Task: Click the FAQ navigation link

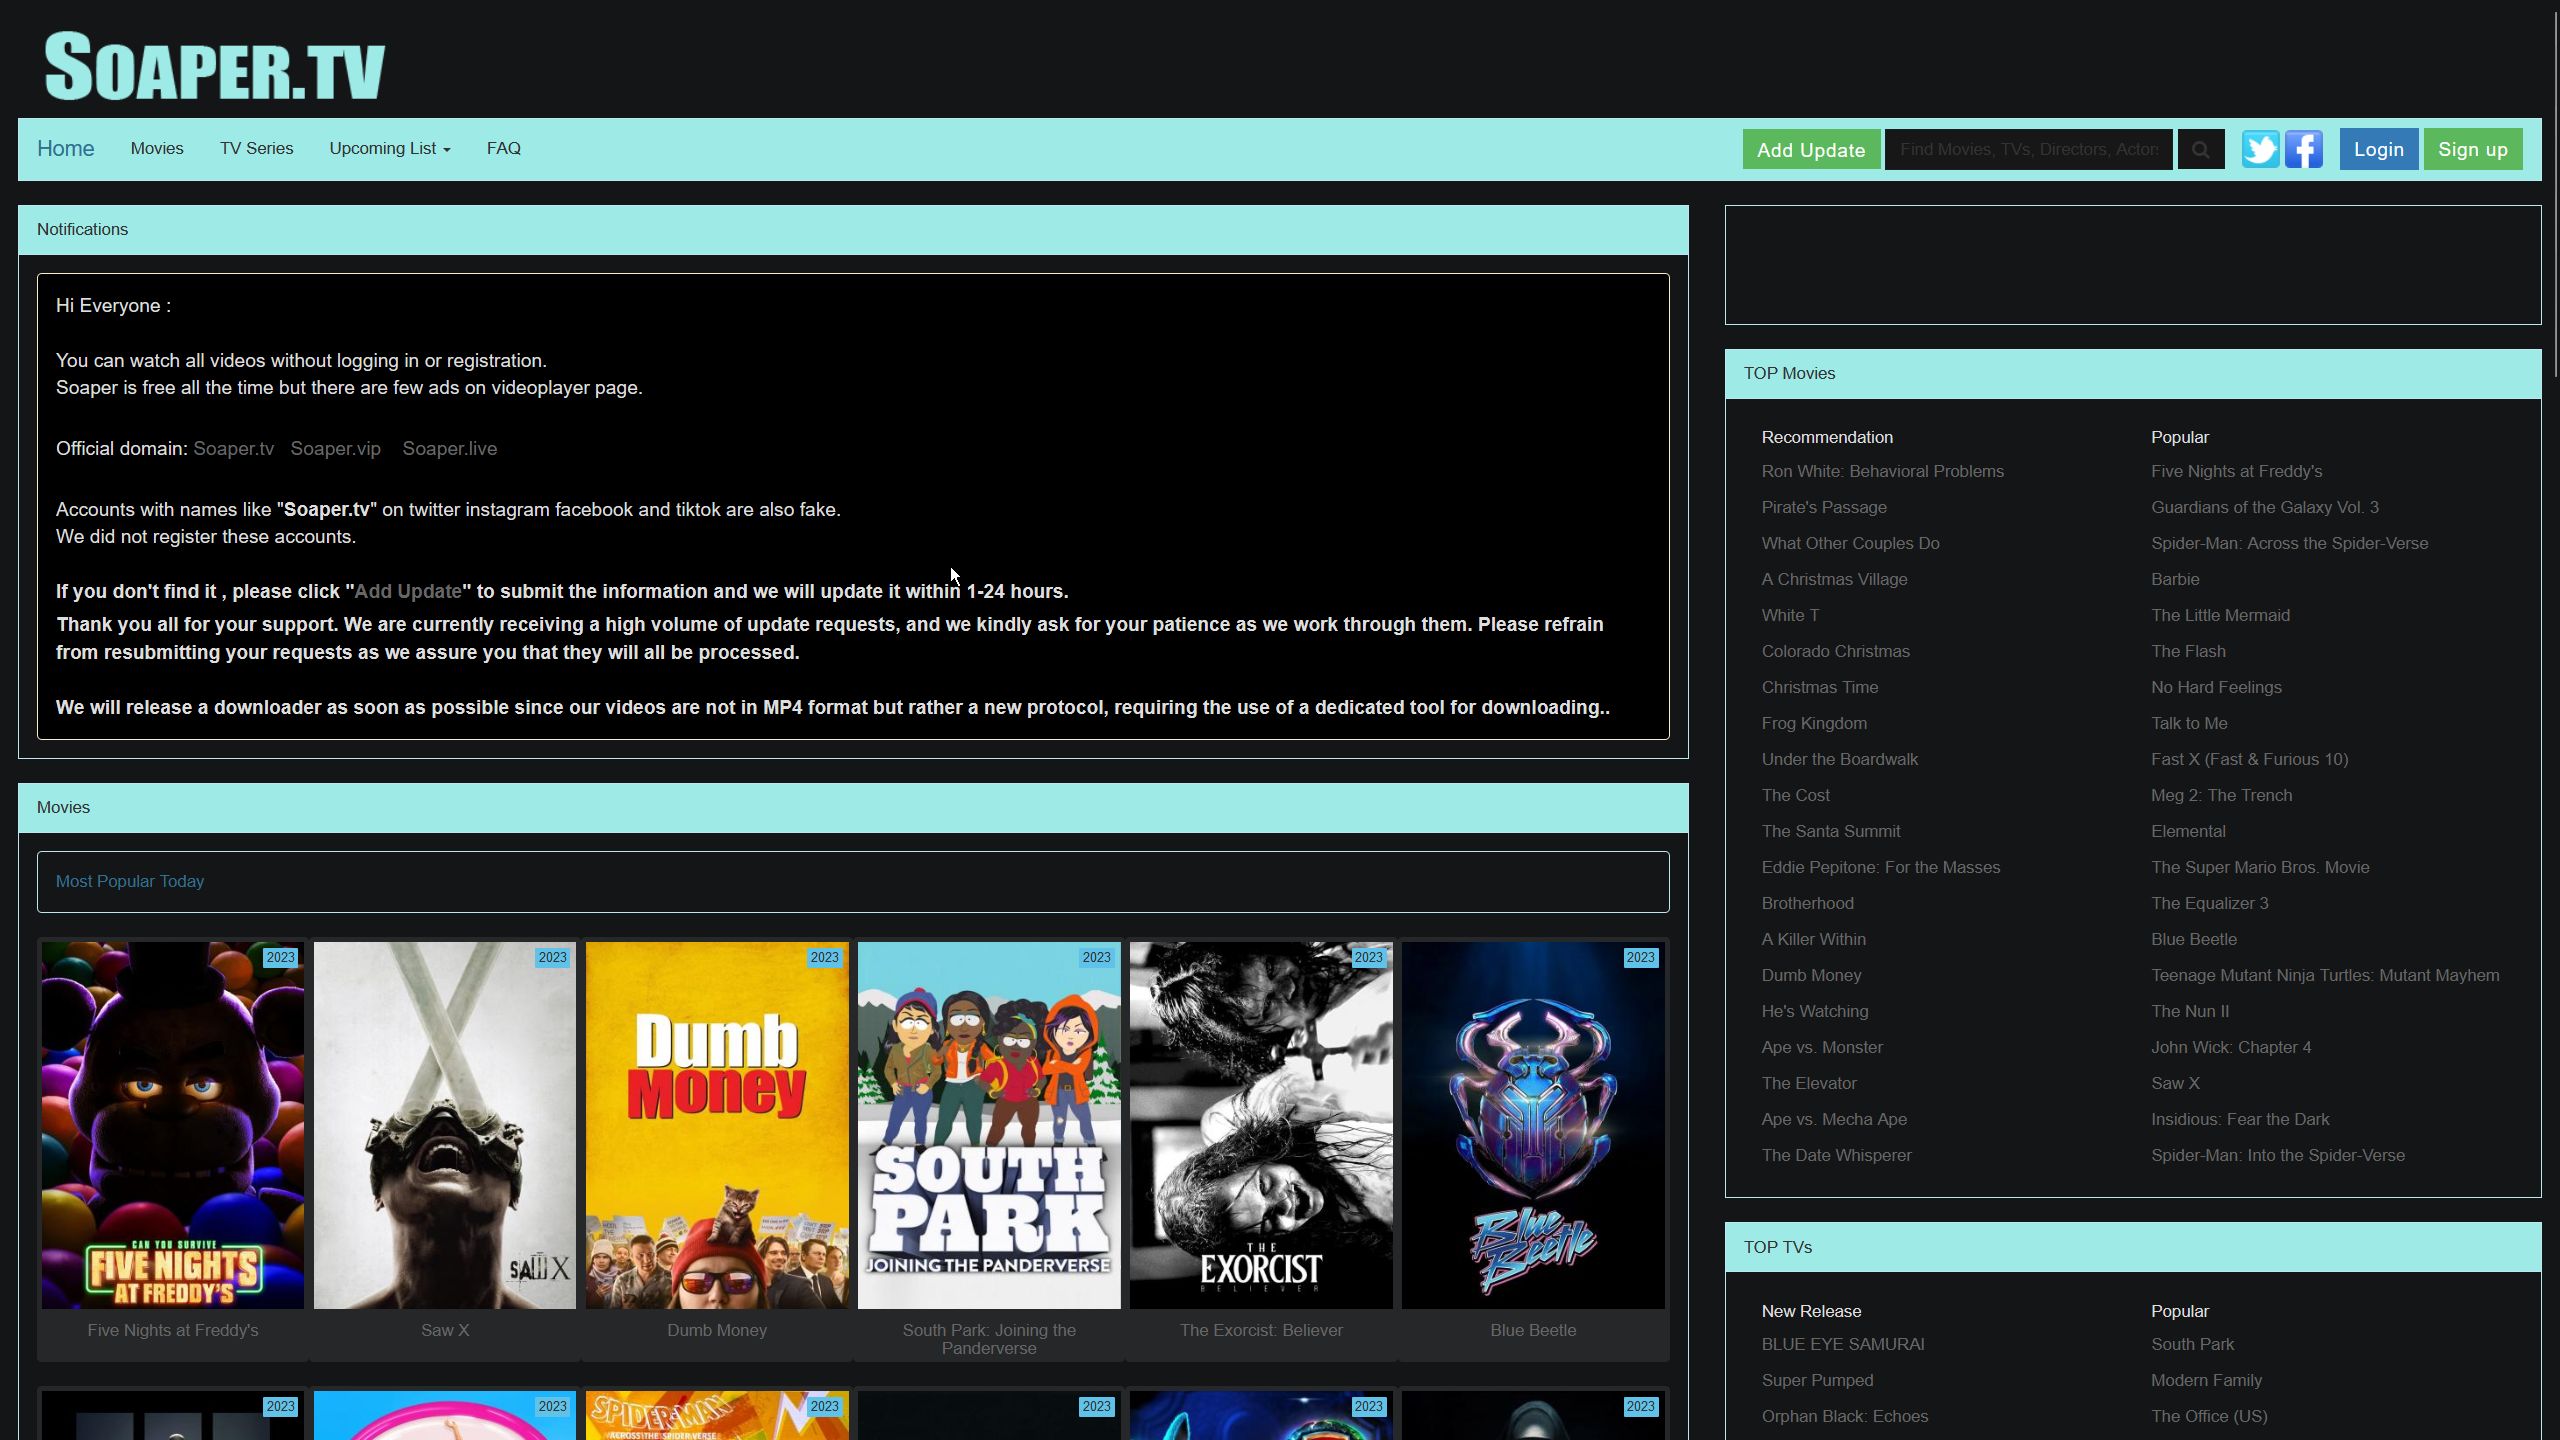Action: pyautogui.click(x=503, y=148)
